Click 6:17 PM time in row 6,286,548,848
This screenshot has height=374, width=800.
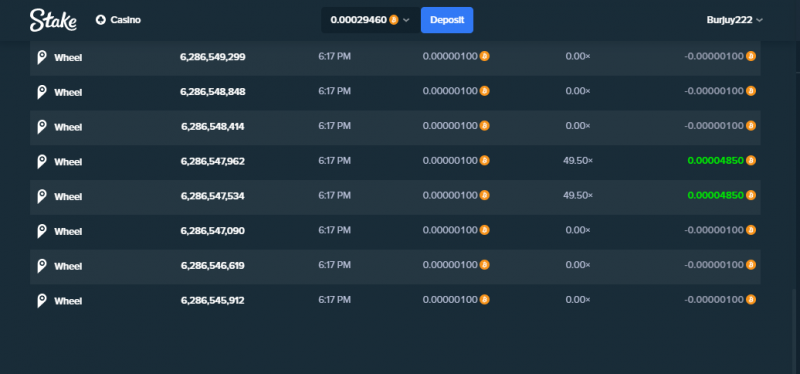(x=334, y=91)
